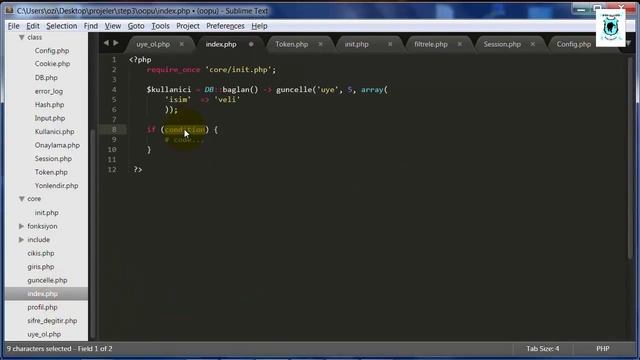Switch to the filtrele.php tab
Viewport: 640px width, 360px height.
tap(431, 44)
